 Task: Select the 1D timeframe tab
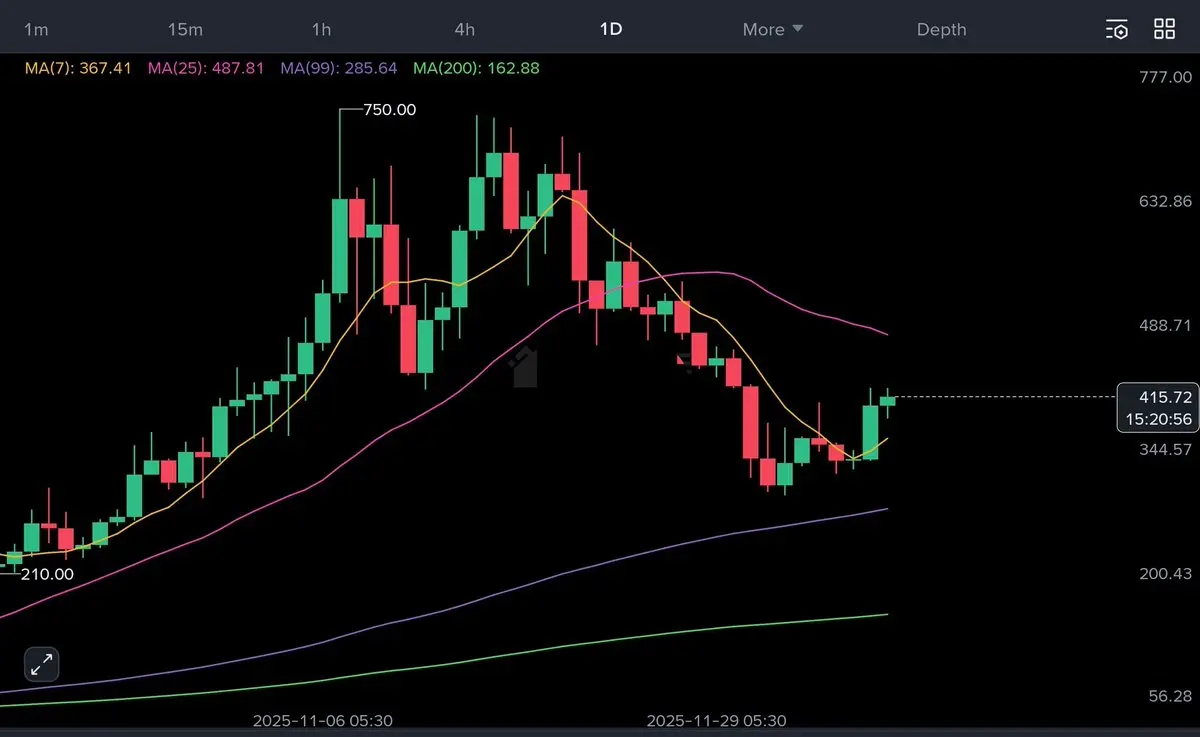point(610,29)
